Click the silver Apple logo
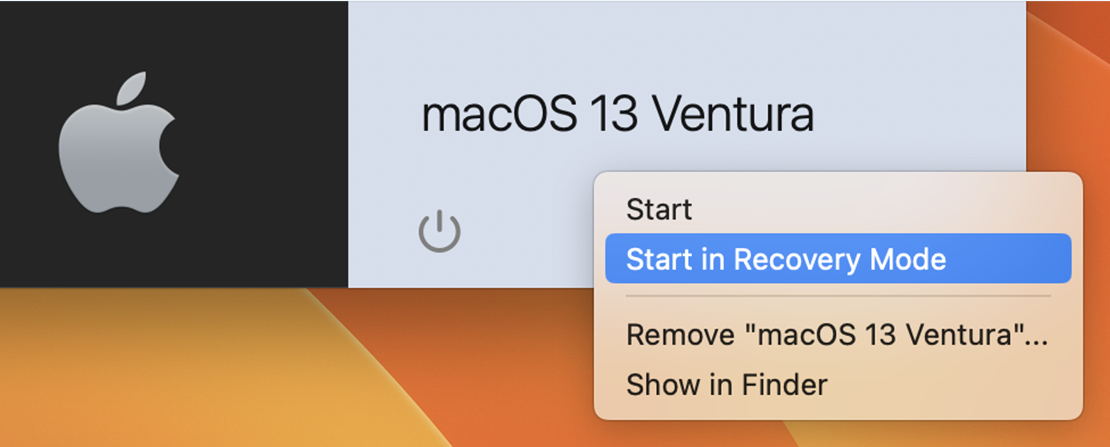This screenshot has height=447, width=1110. (x=118, y=142)
